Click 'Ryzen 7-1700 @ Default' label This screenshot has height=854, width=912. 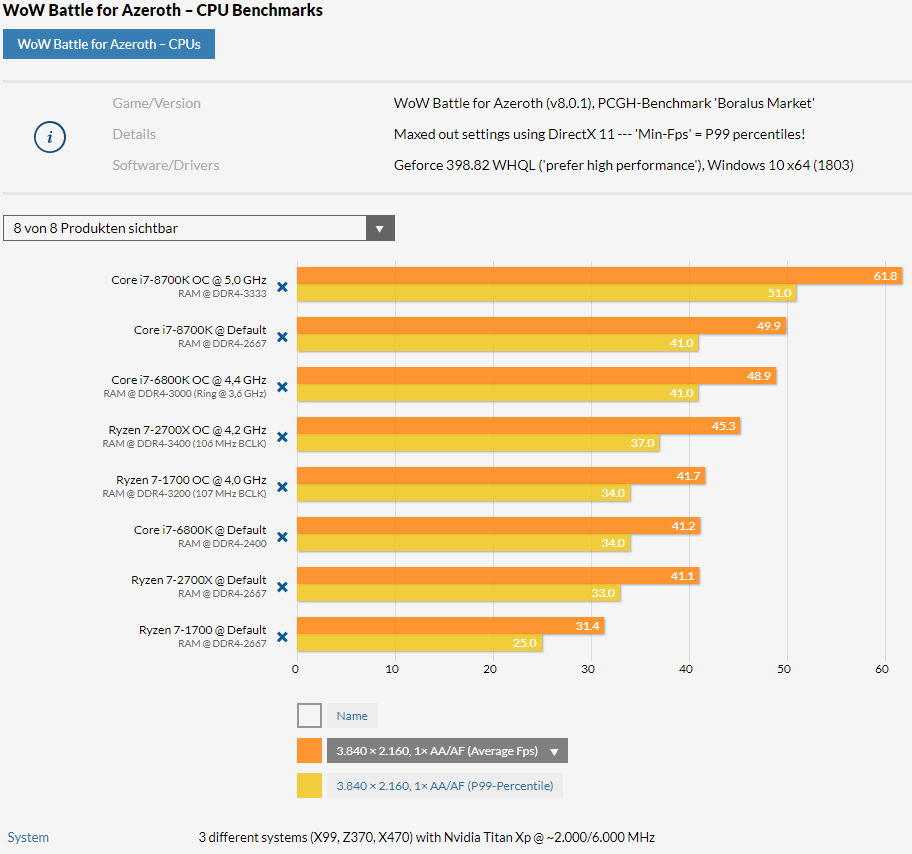pyautogui.click(x=202, y=630)
